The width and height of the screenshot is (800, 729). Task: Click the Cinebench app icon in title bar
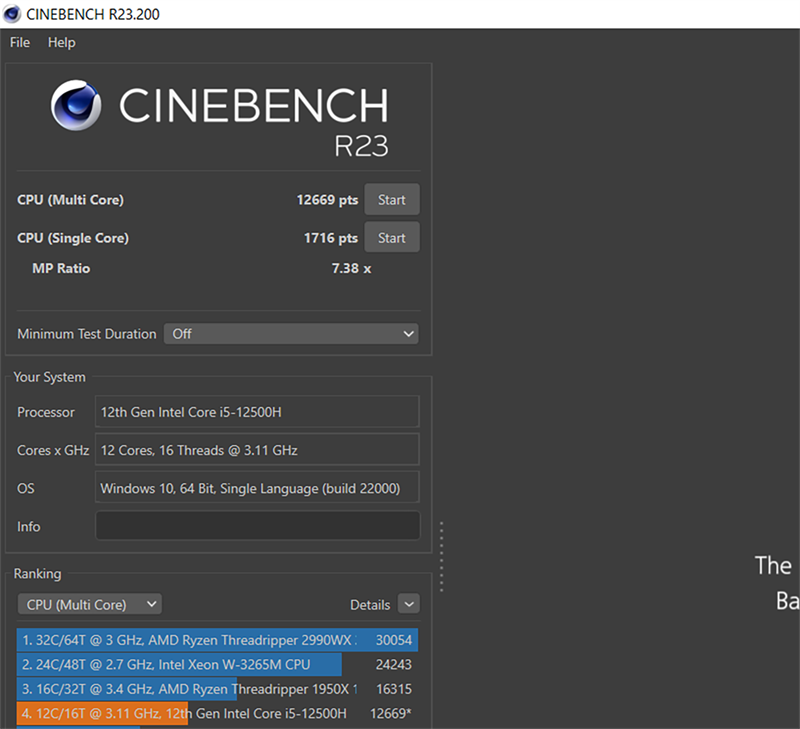click(12, 14)
